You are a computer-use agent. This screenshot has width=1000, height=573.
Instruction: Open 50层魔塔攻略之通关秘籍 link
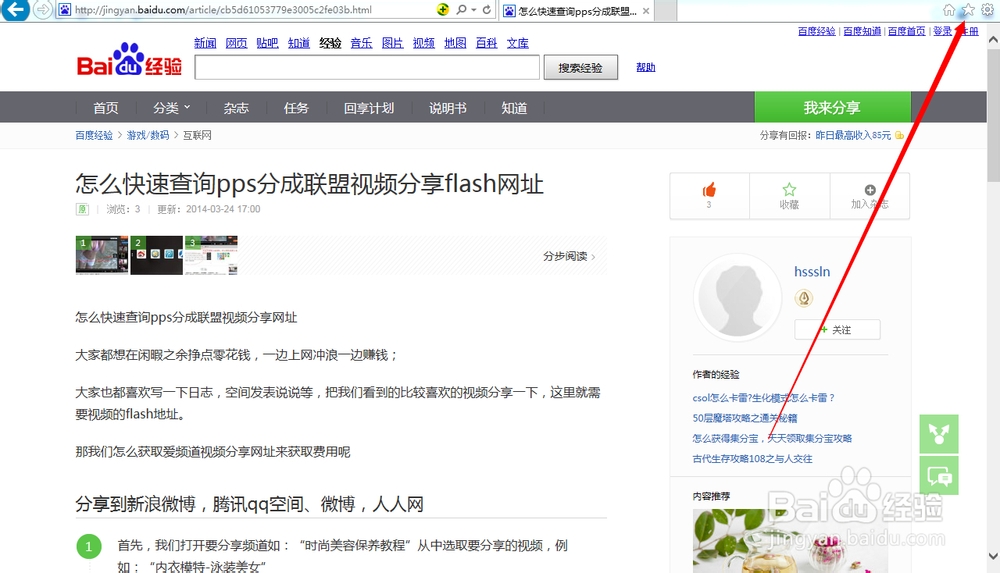click(745, 418)
